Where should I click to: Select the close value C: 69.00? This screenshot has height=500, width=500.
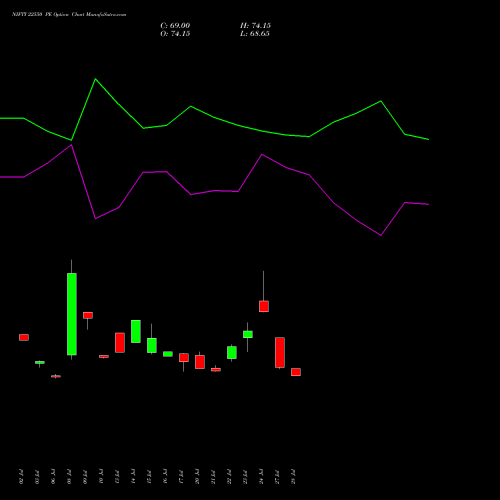pyautogui.click(x=175, y=26)
